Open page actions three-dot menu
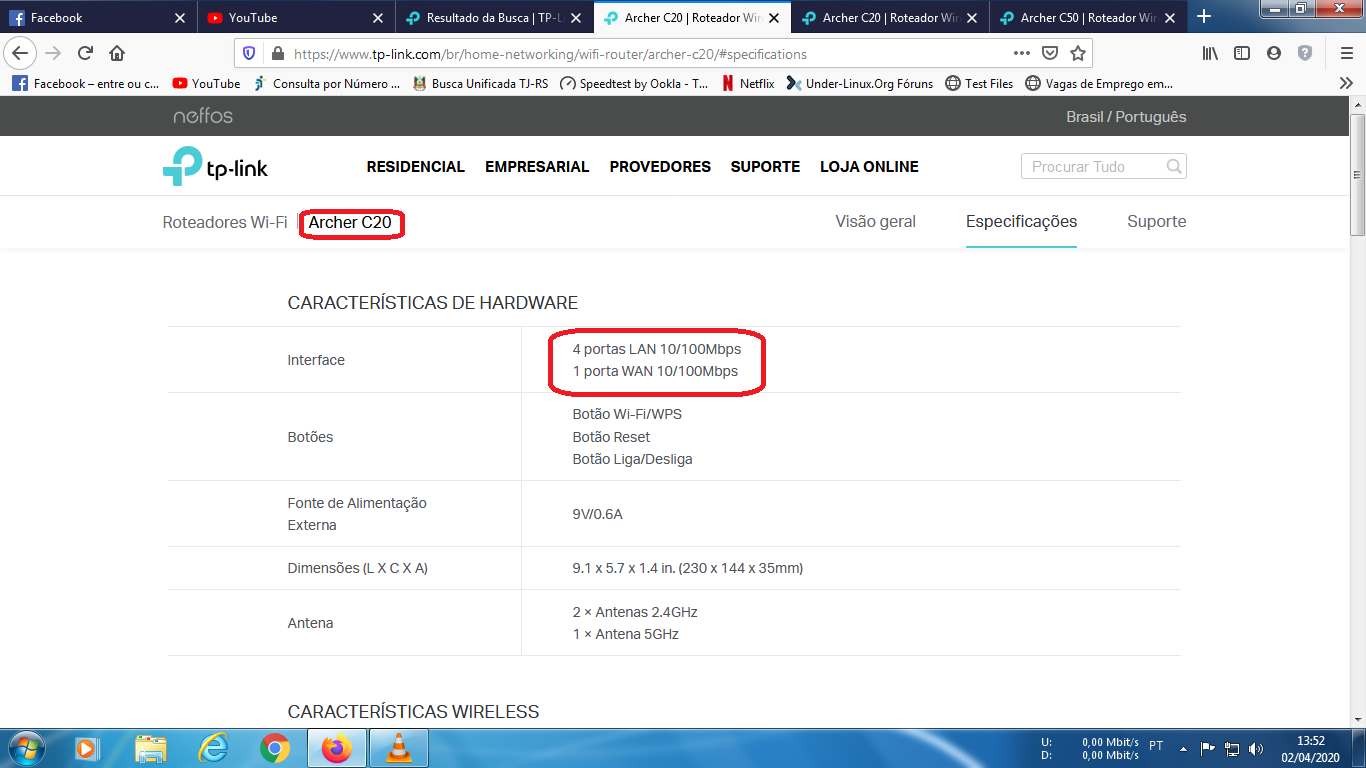Screen dimensions: 1366x768 (x=1021, y=53)
